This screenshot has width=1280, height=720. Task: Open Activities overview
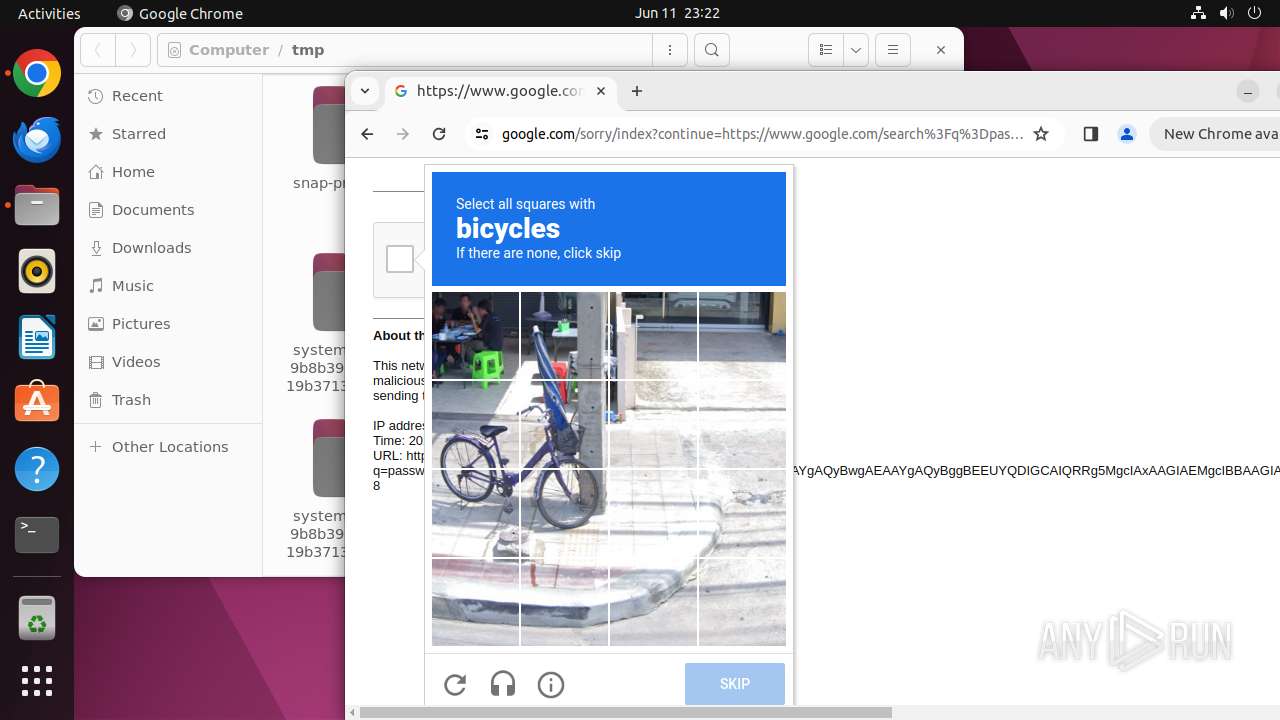tap(49, 13)
